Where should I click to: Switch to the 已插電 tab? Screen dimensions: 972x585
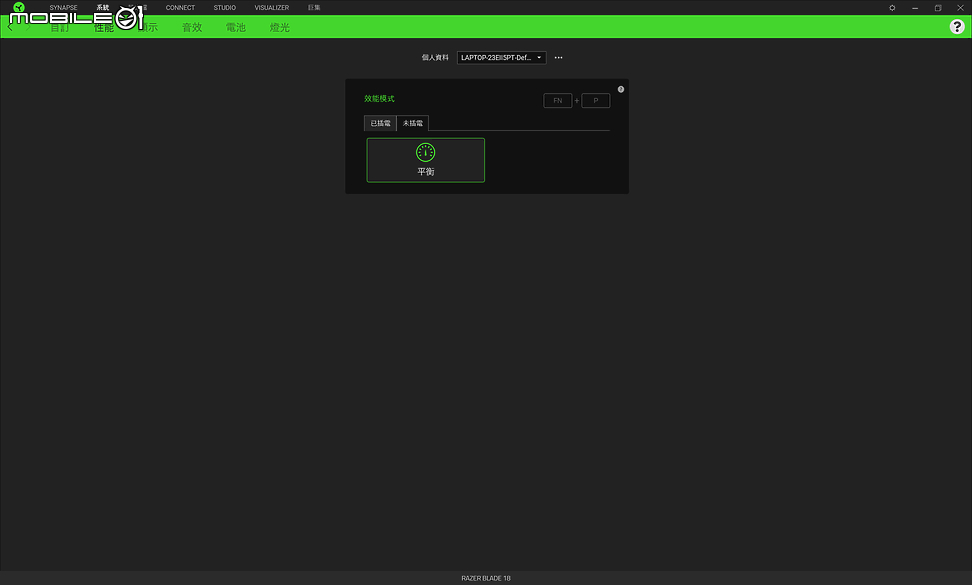click(380, 123)
